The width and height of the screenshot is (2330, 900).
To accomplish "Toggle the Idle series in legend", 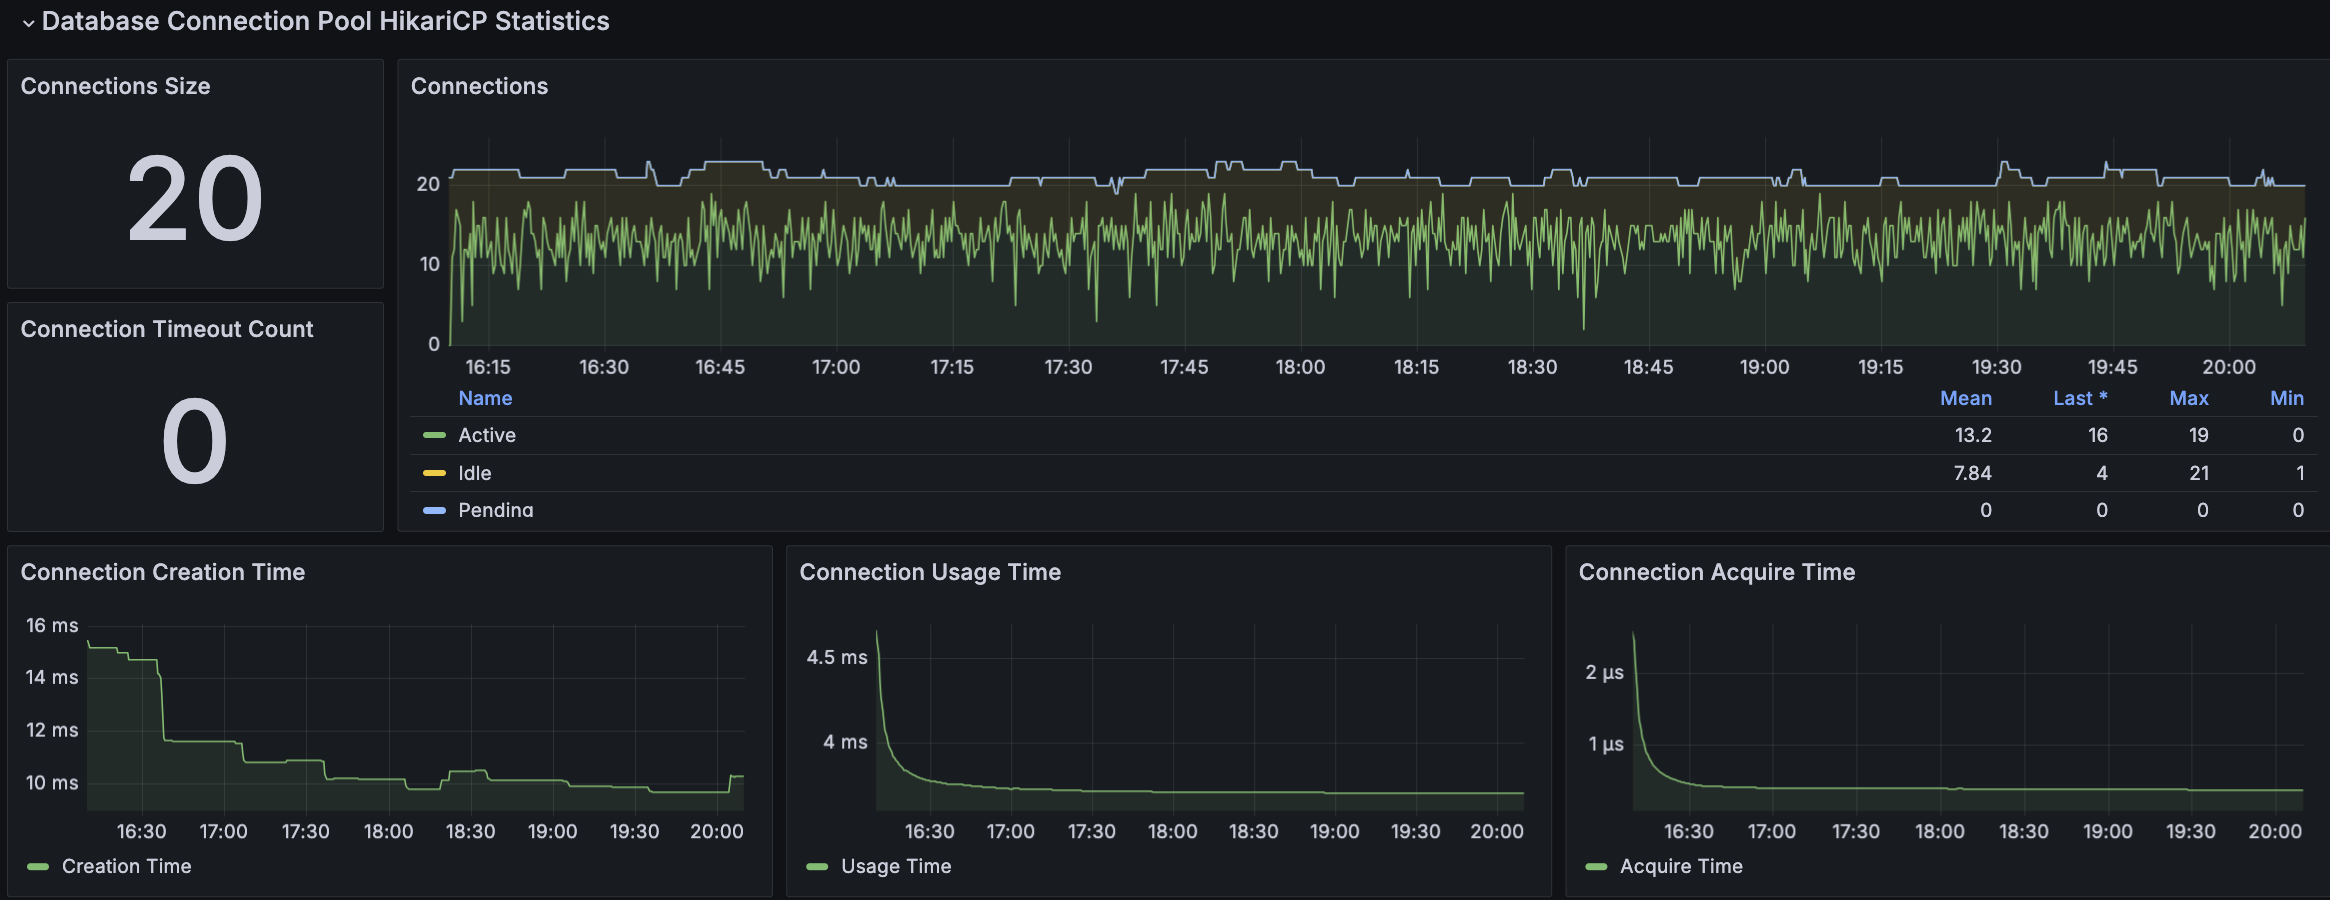I will [x=475, y=473].
